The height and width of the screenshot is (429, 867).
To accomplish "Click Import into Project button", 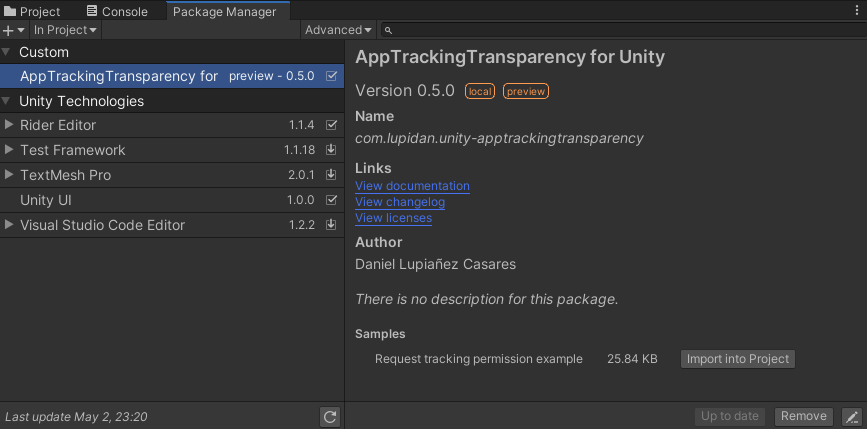I will click(x=738, y=359).
